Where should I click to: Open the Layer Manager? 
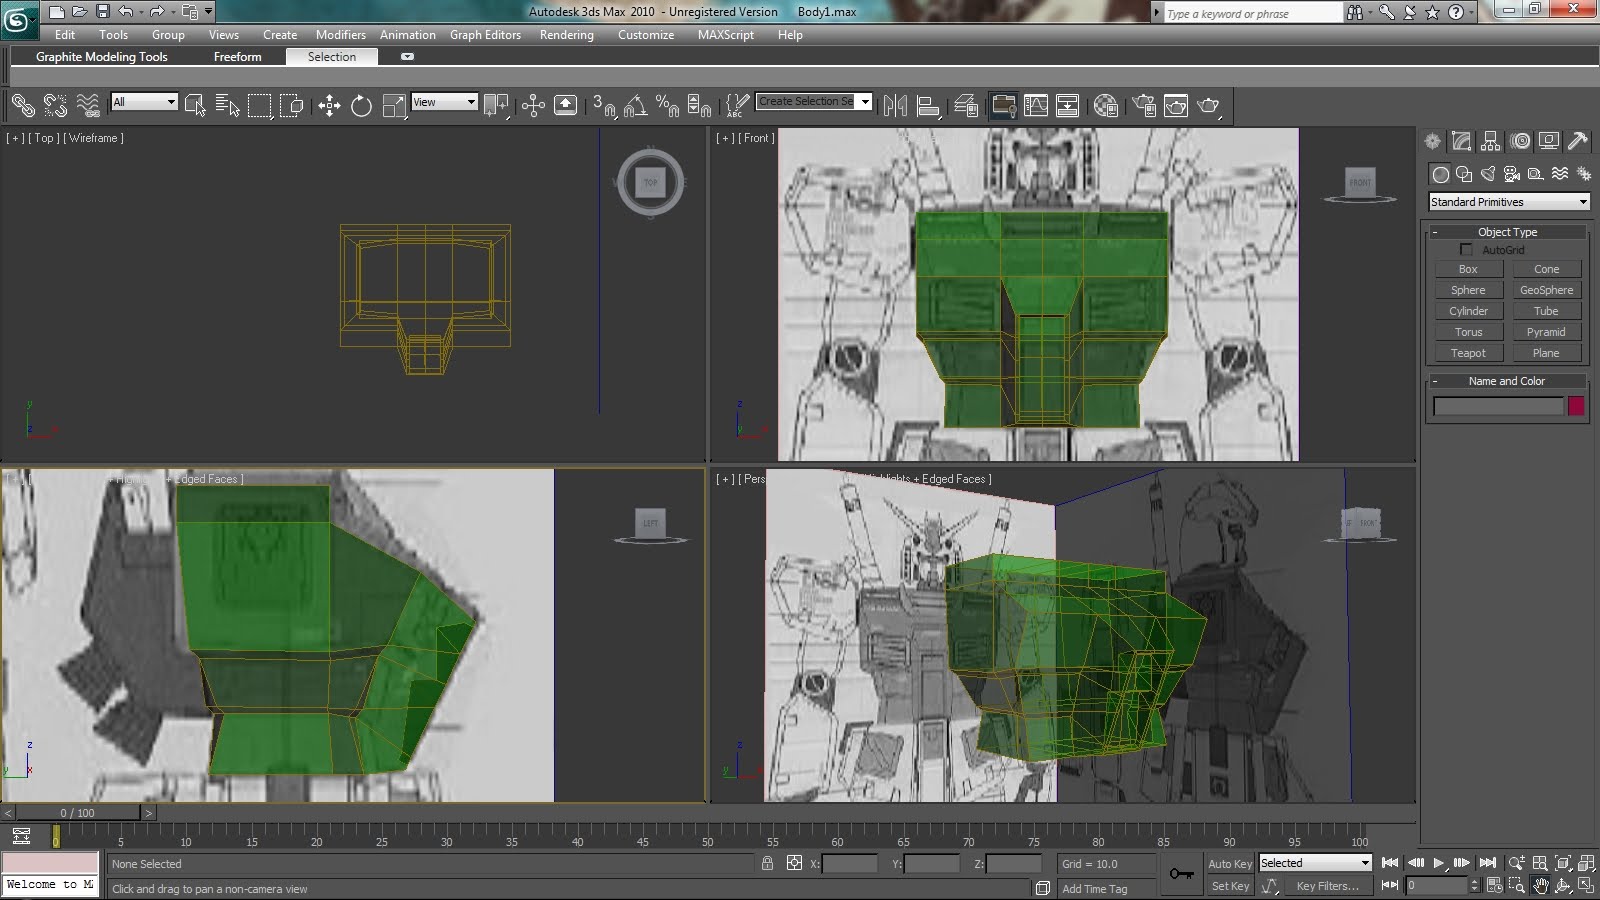[966, 105]
